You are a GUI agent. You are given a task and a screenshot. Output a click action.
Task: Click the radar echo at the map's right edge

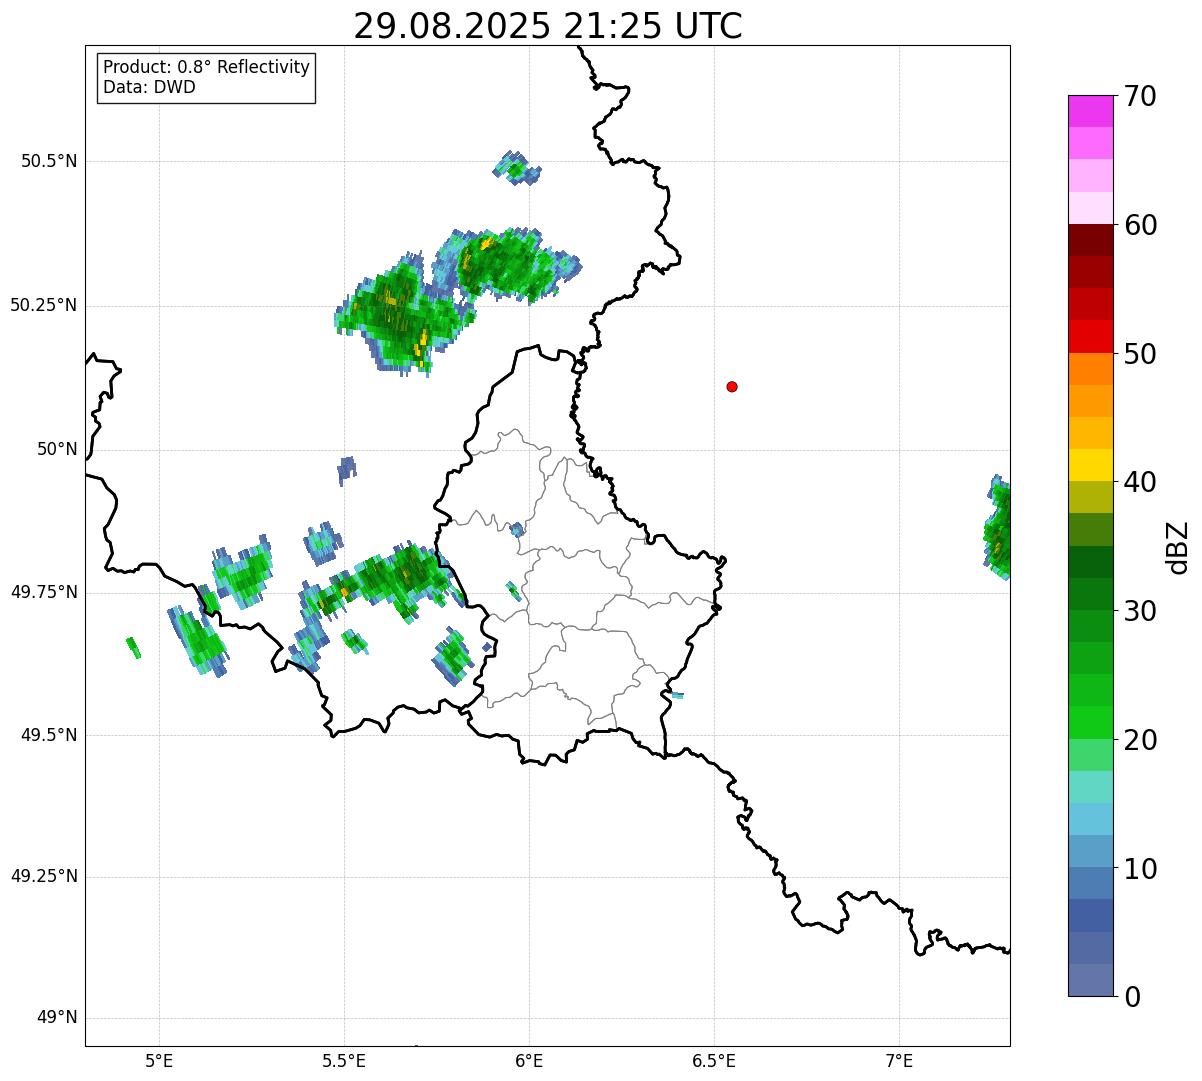pyautogui.click(x=998, y=527)
